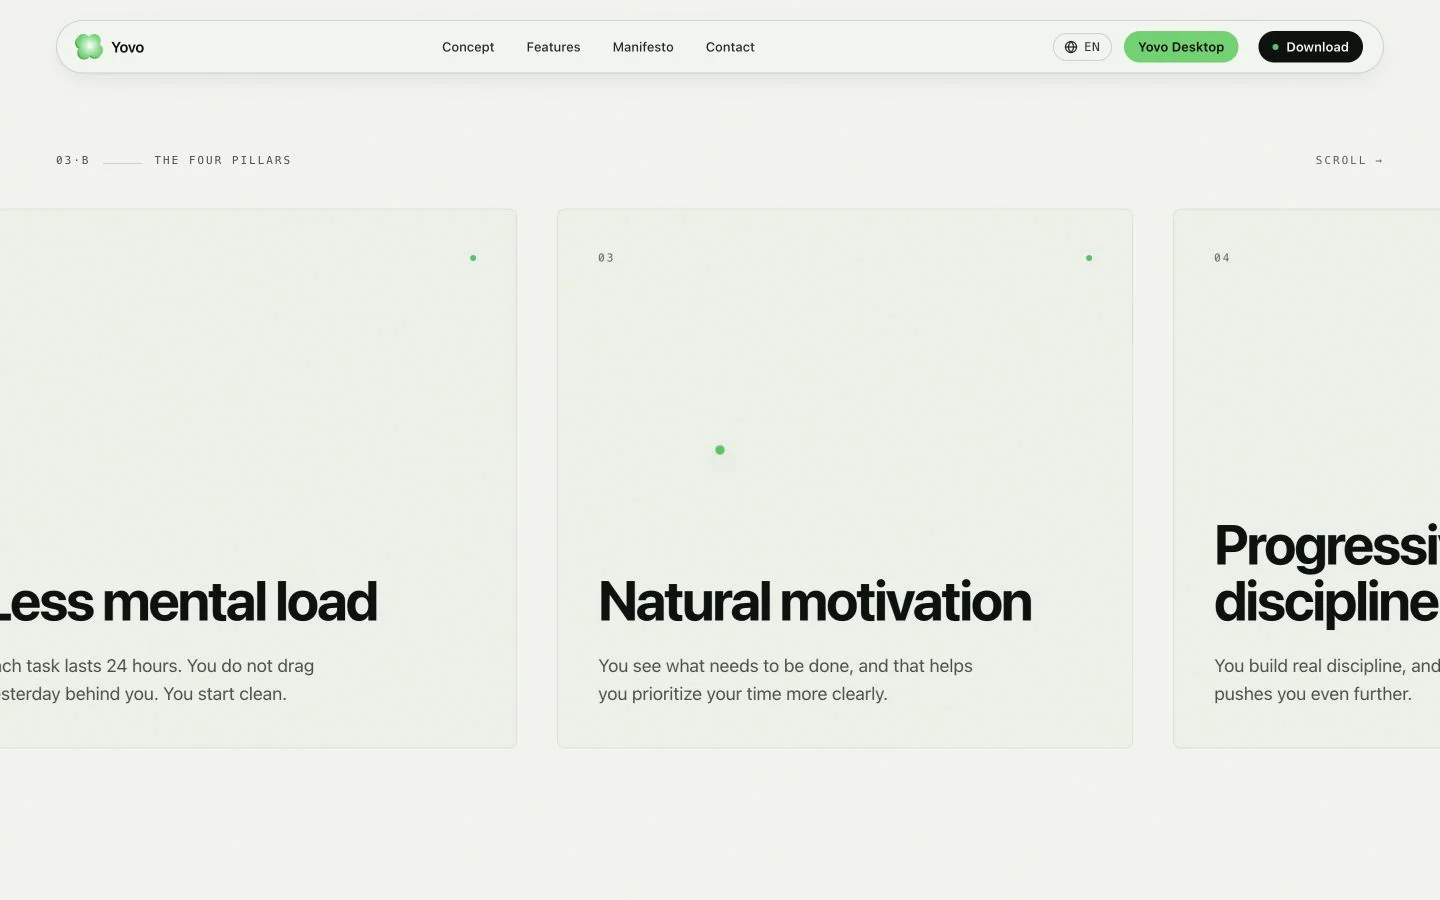The height and width of the screenshot is (900, 1440).
Task: Click the Yovo Desktop green button
Action: point(1181,47)
